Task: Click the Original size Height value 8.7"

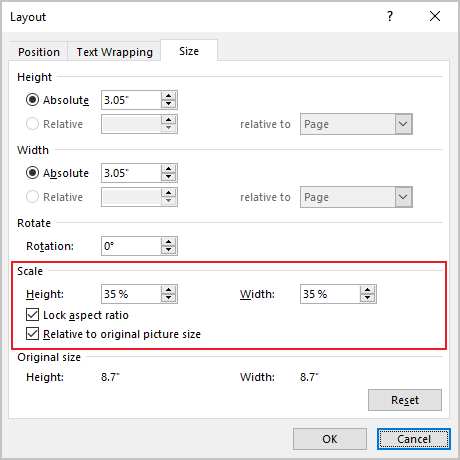Action: tap(110, 377)
